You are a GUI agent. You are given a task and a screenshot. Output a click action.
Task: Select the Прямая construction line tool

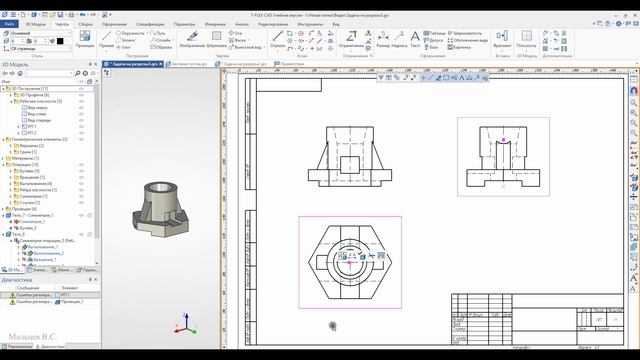(106, 39)
